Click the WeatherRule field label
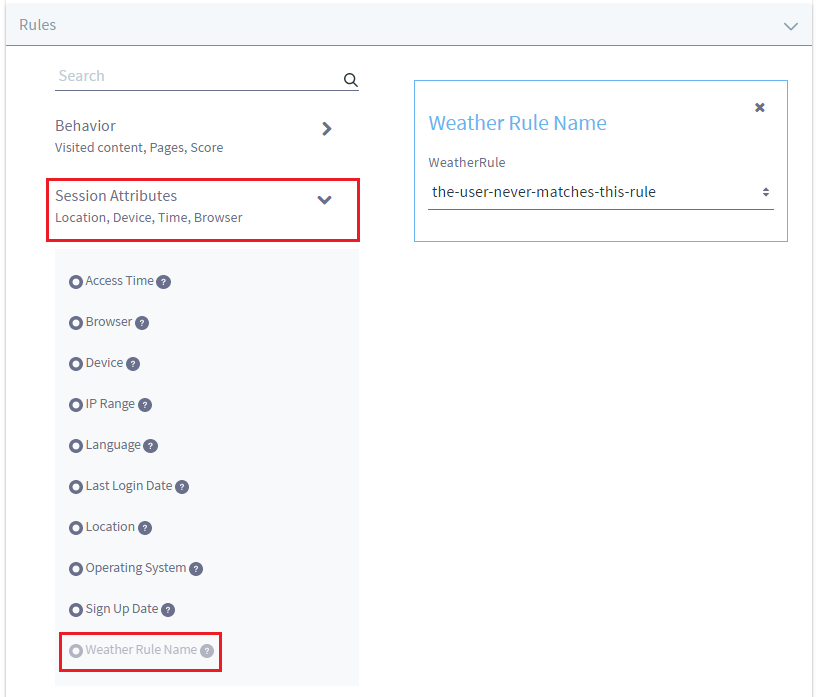817x697 pixels. pos(467,163)
